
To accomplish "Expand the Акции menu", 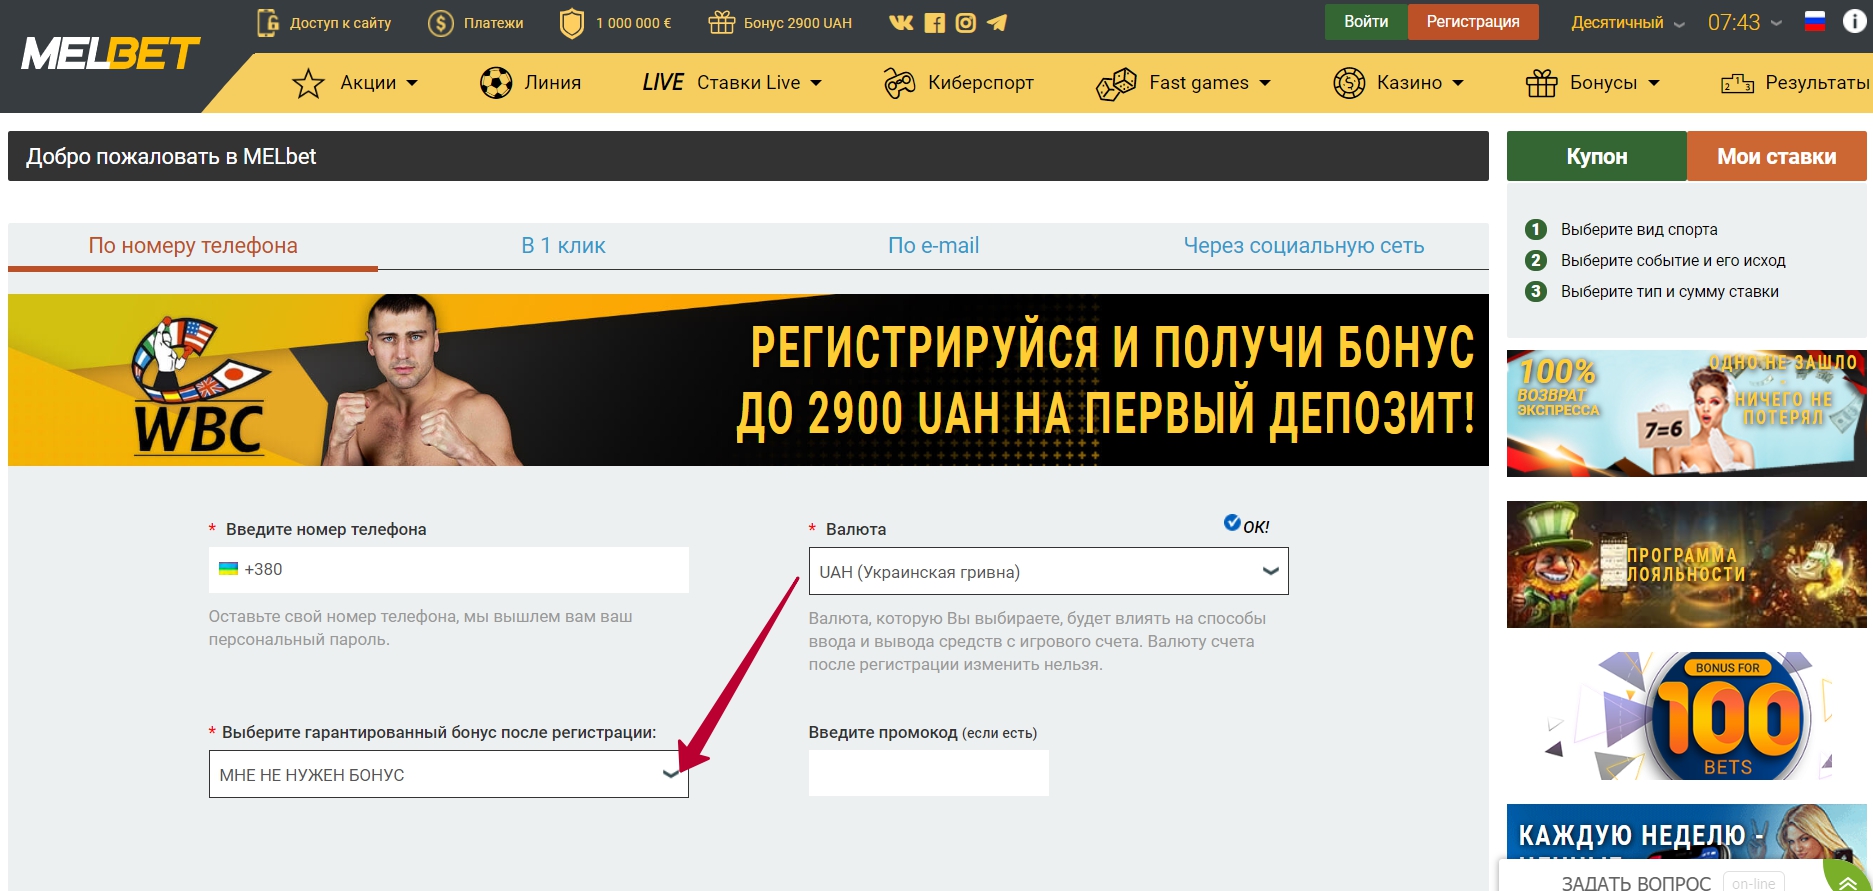I will 412,83.
